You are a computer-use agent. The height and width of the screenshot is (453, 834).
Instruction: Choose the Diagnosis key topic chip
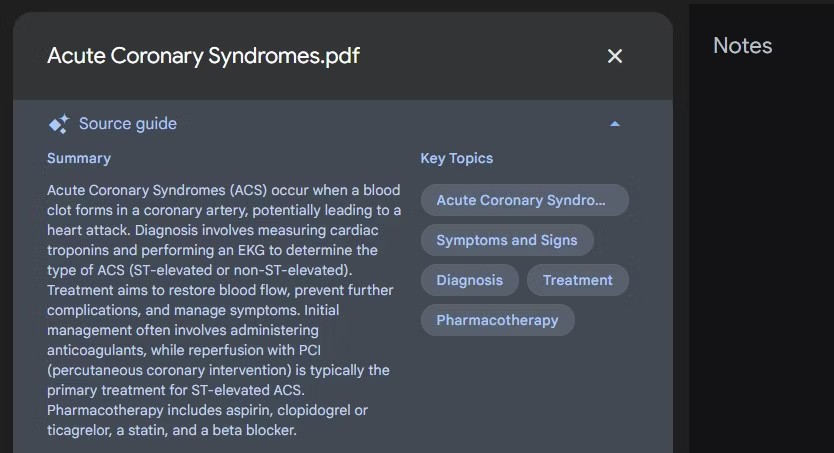tap(469, 280)
